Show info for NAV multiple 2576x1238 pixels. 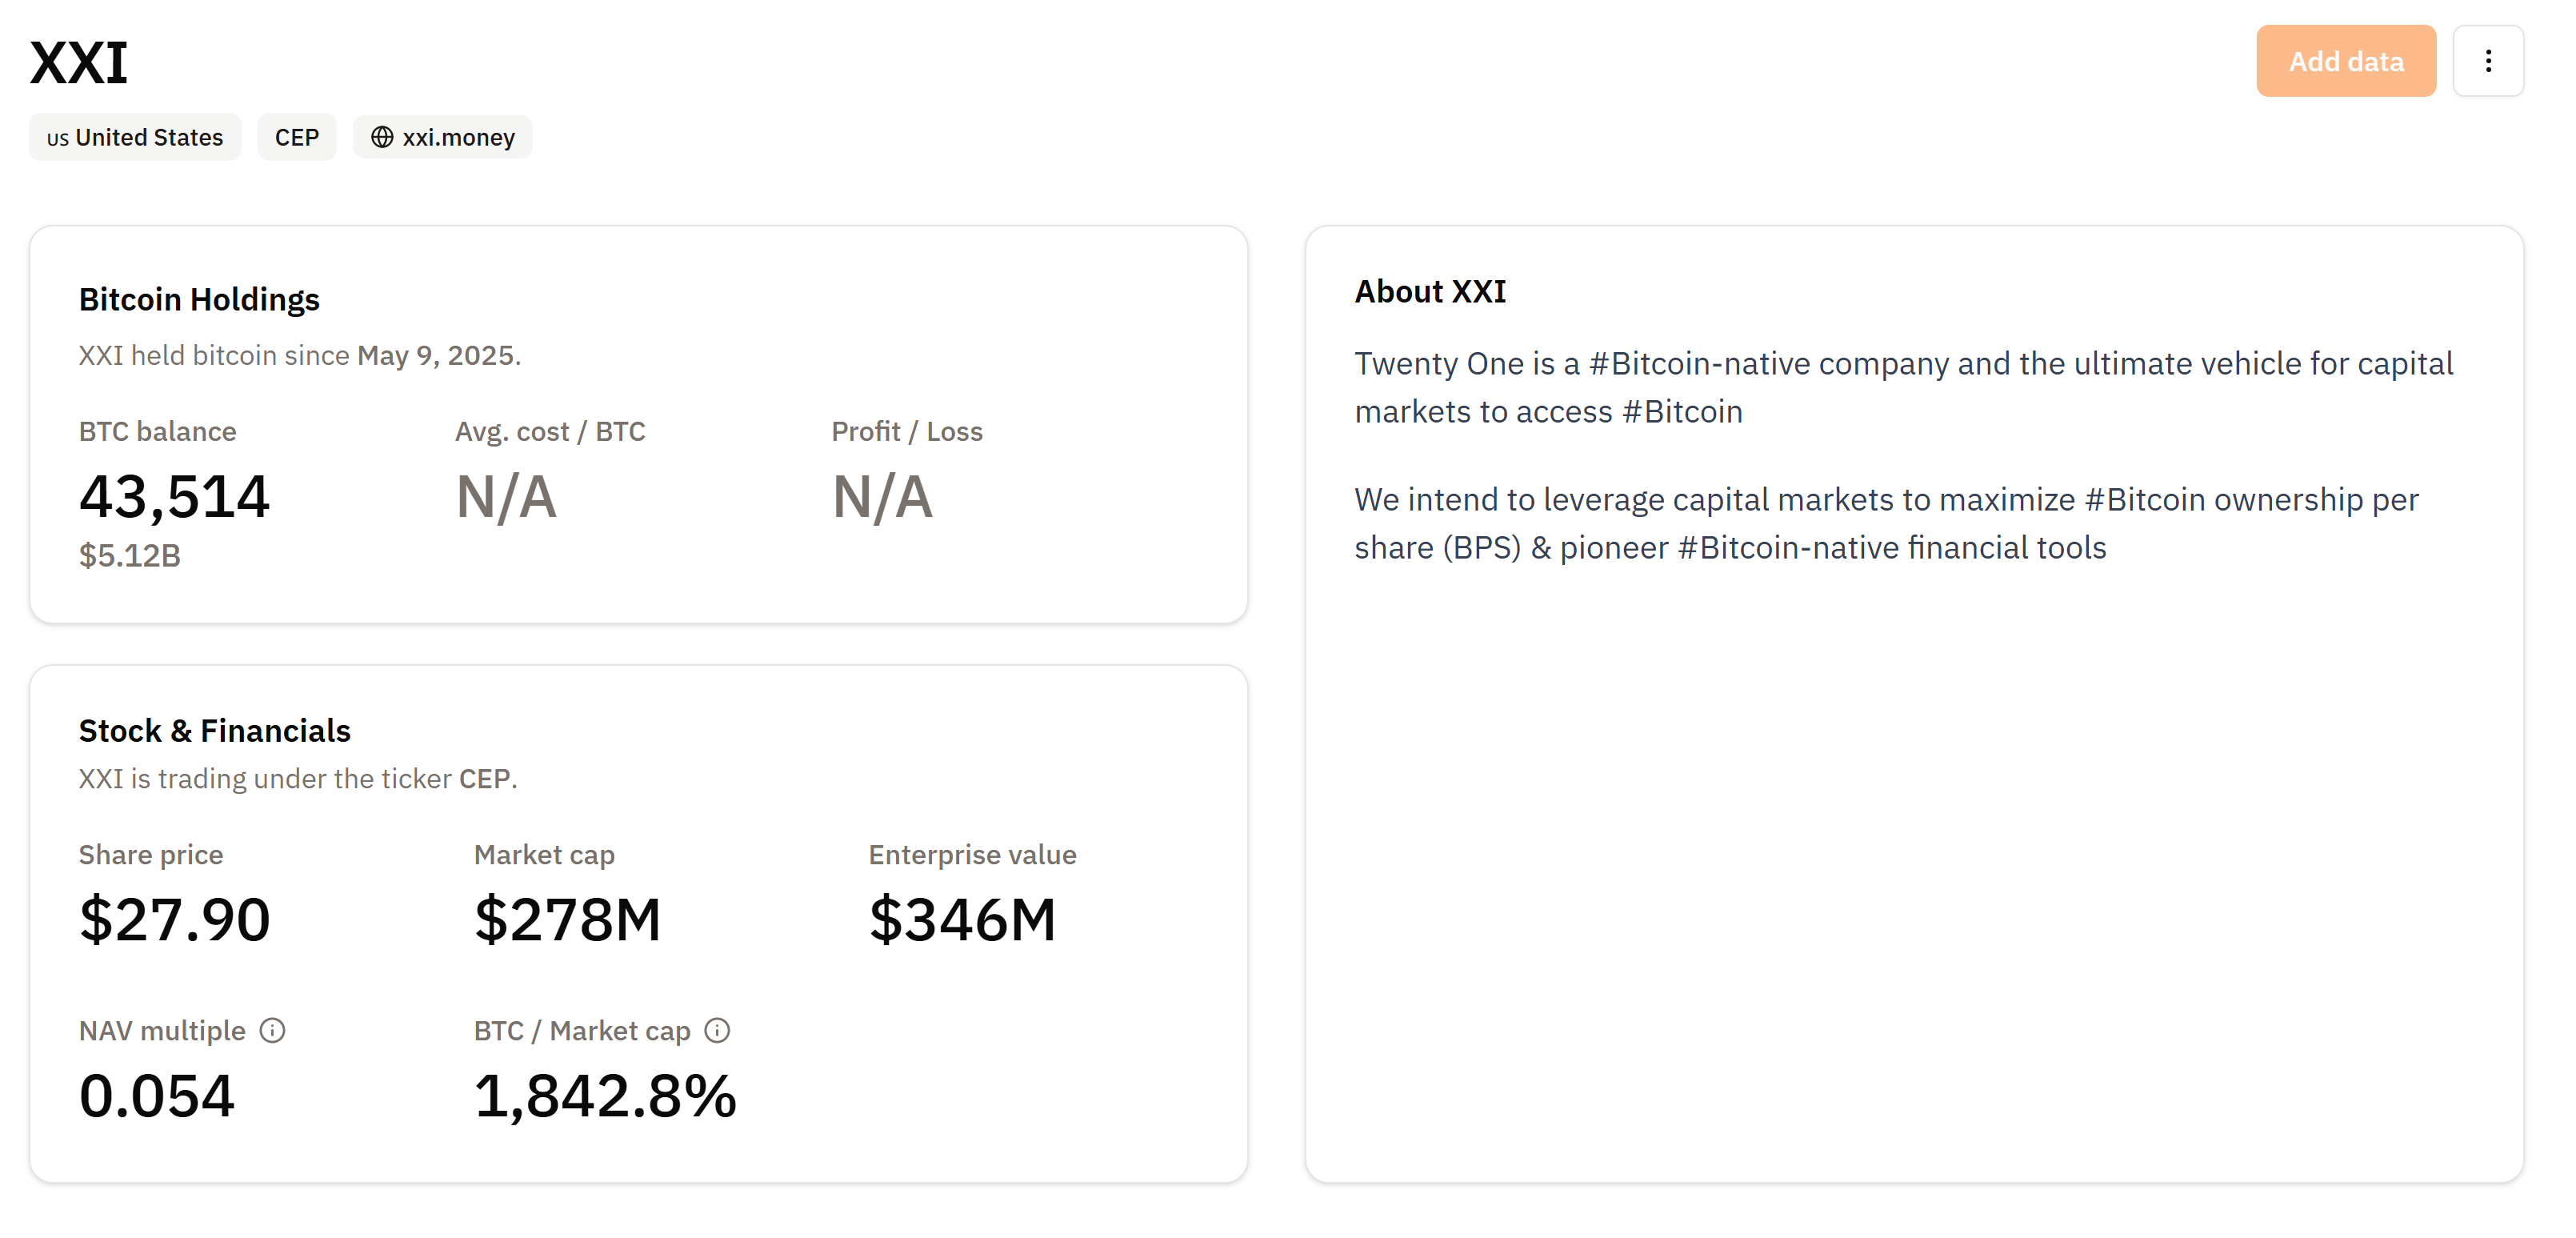pos(272,1030)
